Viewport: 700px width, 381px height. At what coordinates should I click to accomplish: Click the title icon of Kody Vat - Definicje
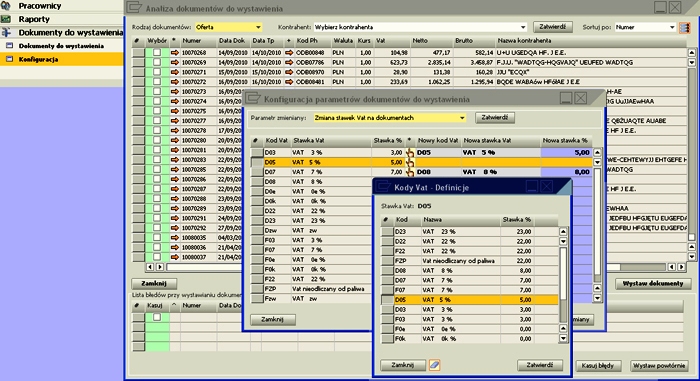(382, 187)
